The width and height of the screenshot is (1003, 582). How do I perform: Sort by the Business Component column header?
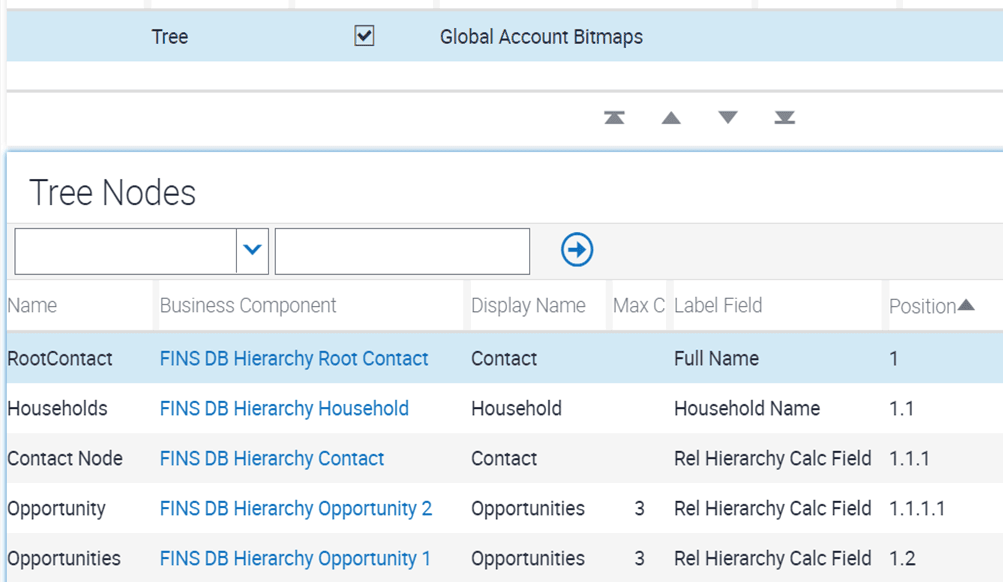point(248,306)
